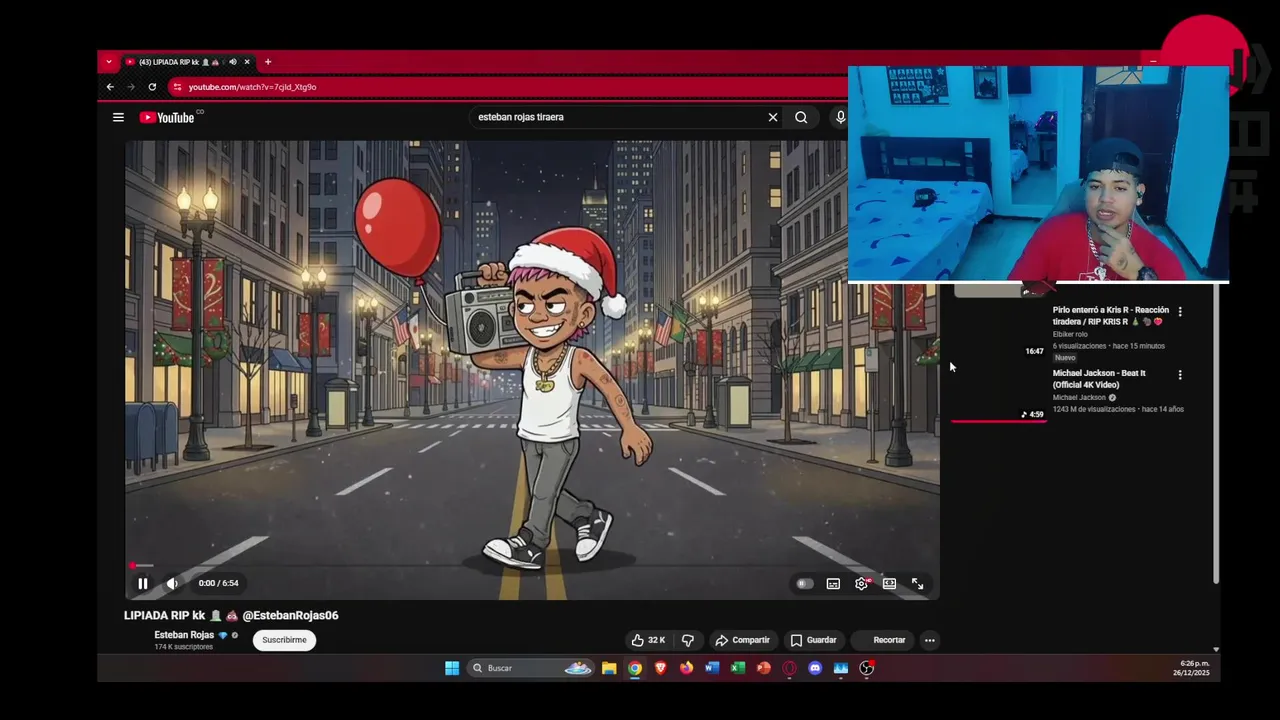The width and height of the screenshot is (1280, 720).
Task: Open OBS Studio from the taskbar
Action: [x=867, y=668]
